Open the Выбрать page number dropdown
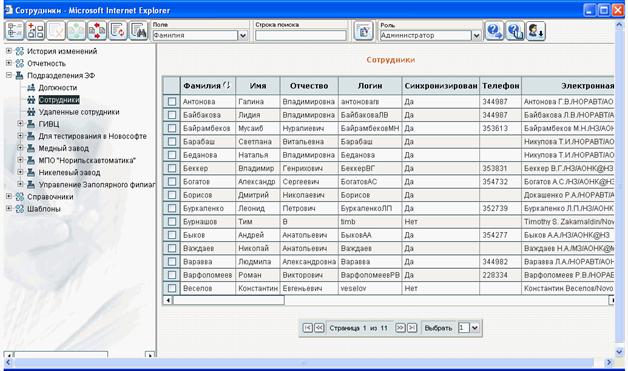The width and height of the screenshot is (628, 371). coord(475,328)
